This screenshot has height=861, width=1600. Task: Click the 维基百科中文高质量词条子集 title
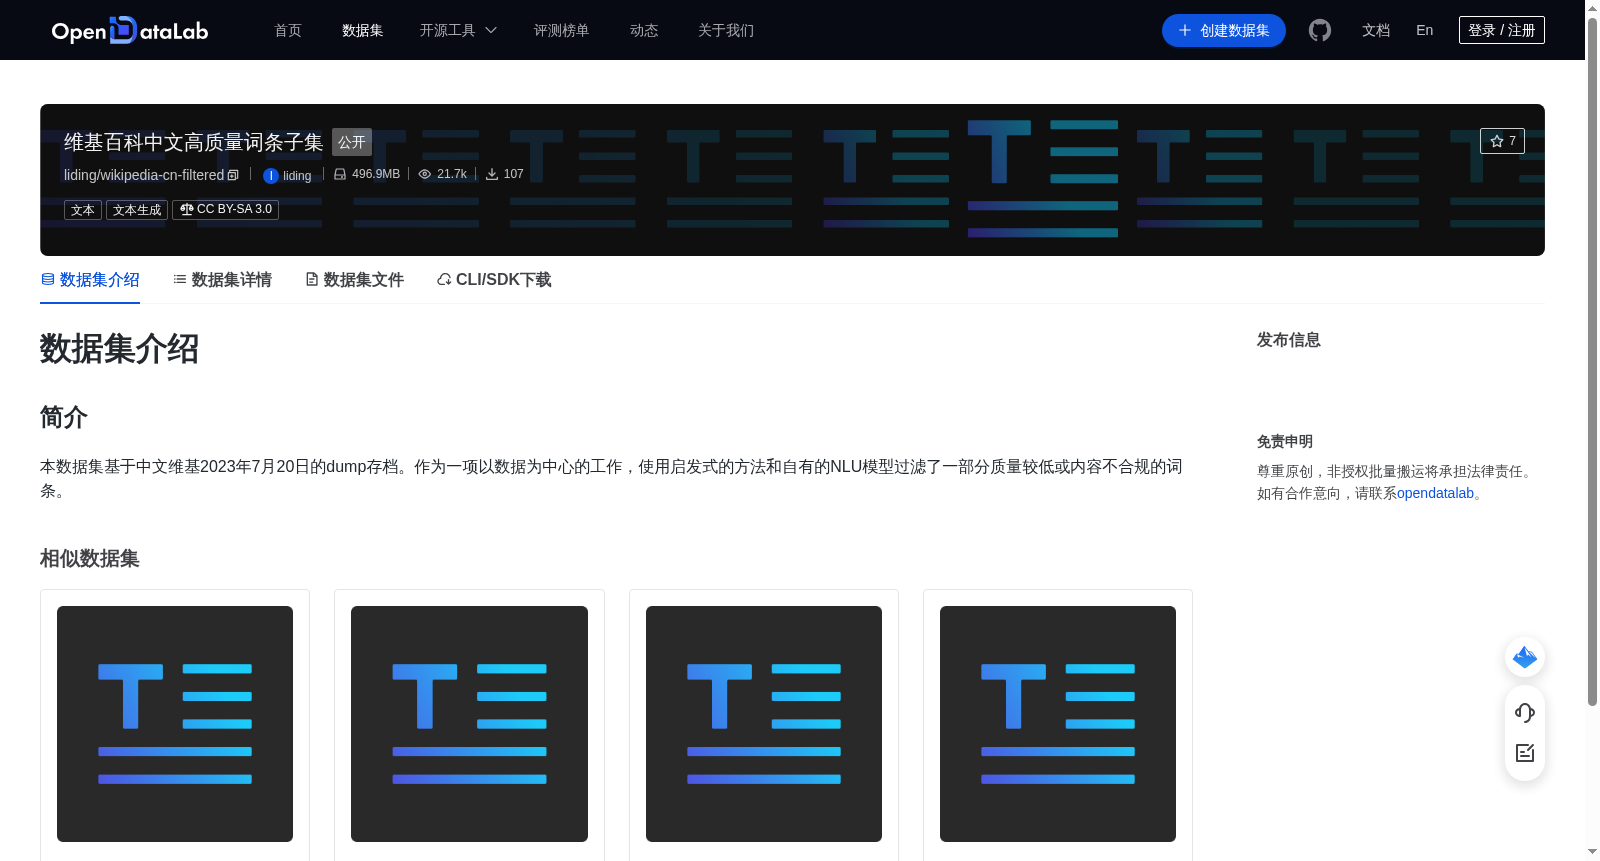tap(193, 142)
